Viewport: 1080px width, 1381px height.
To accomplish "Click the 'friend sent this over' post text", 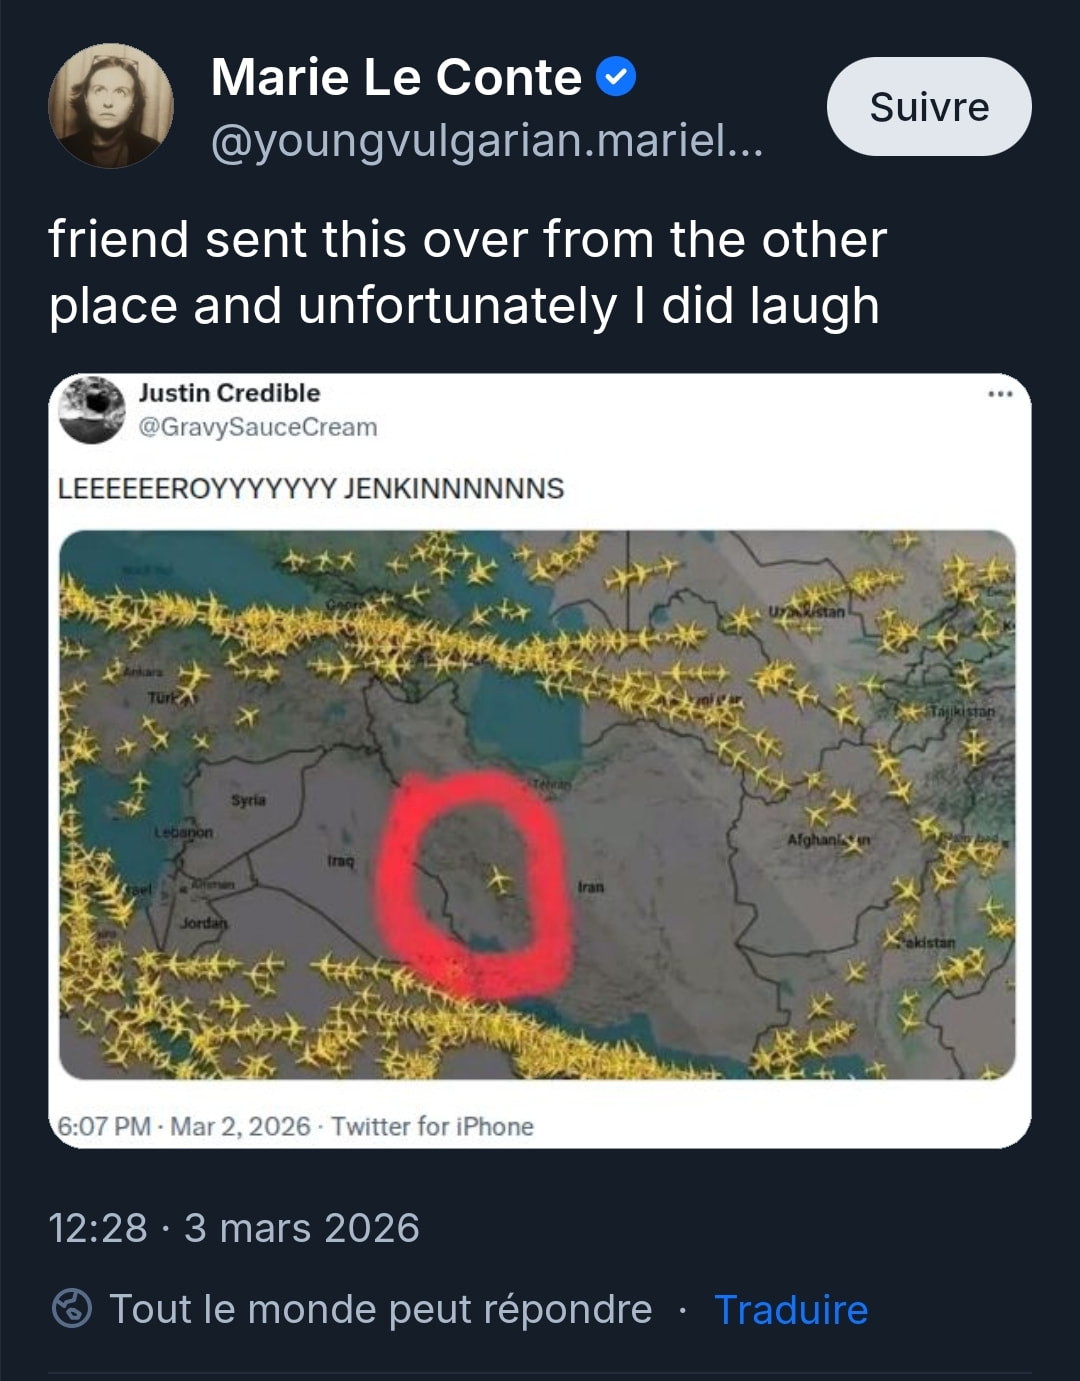I will click(467, 272).
